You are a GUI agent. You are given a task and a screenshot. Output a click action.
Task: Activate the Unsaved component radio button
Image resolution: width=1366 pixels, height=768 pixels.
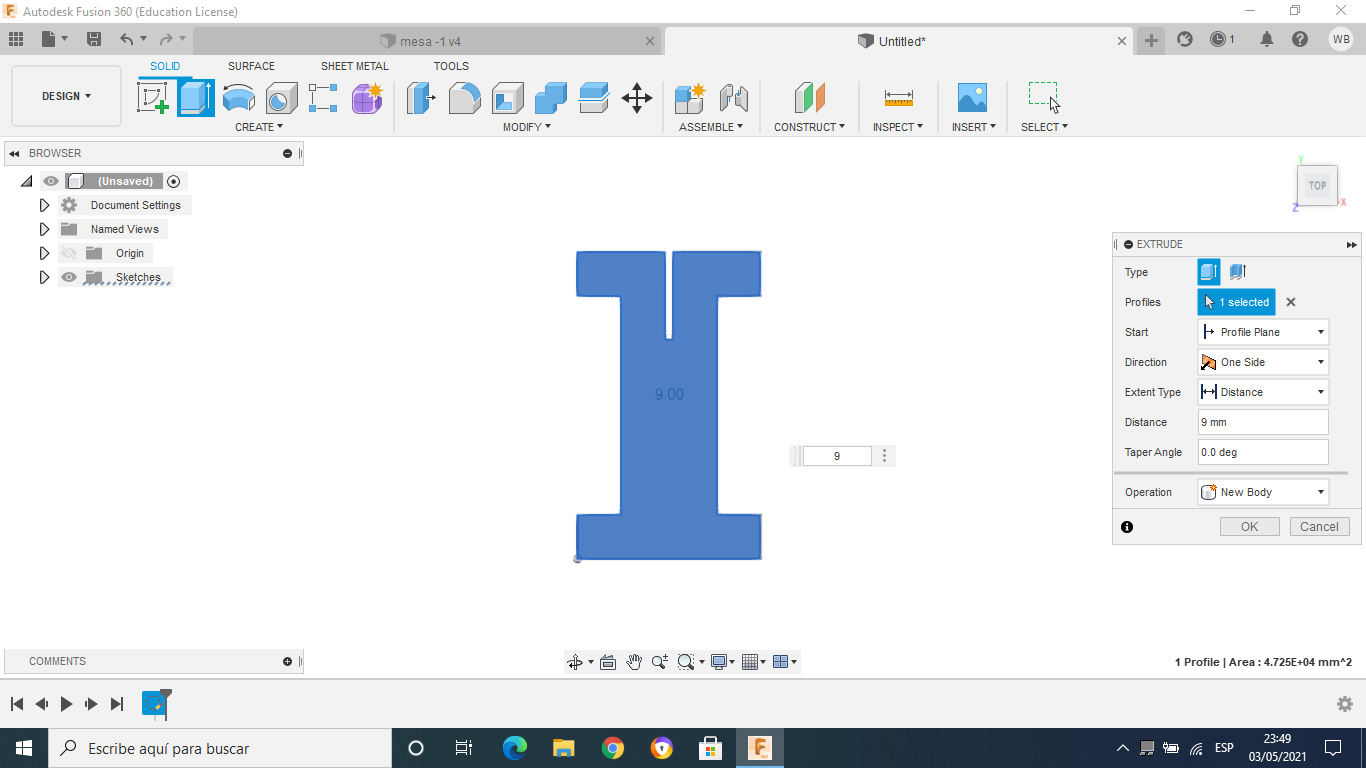pos(174,181)
